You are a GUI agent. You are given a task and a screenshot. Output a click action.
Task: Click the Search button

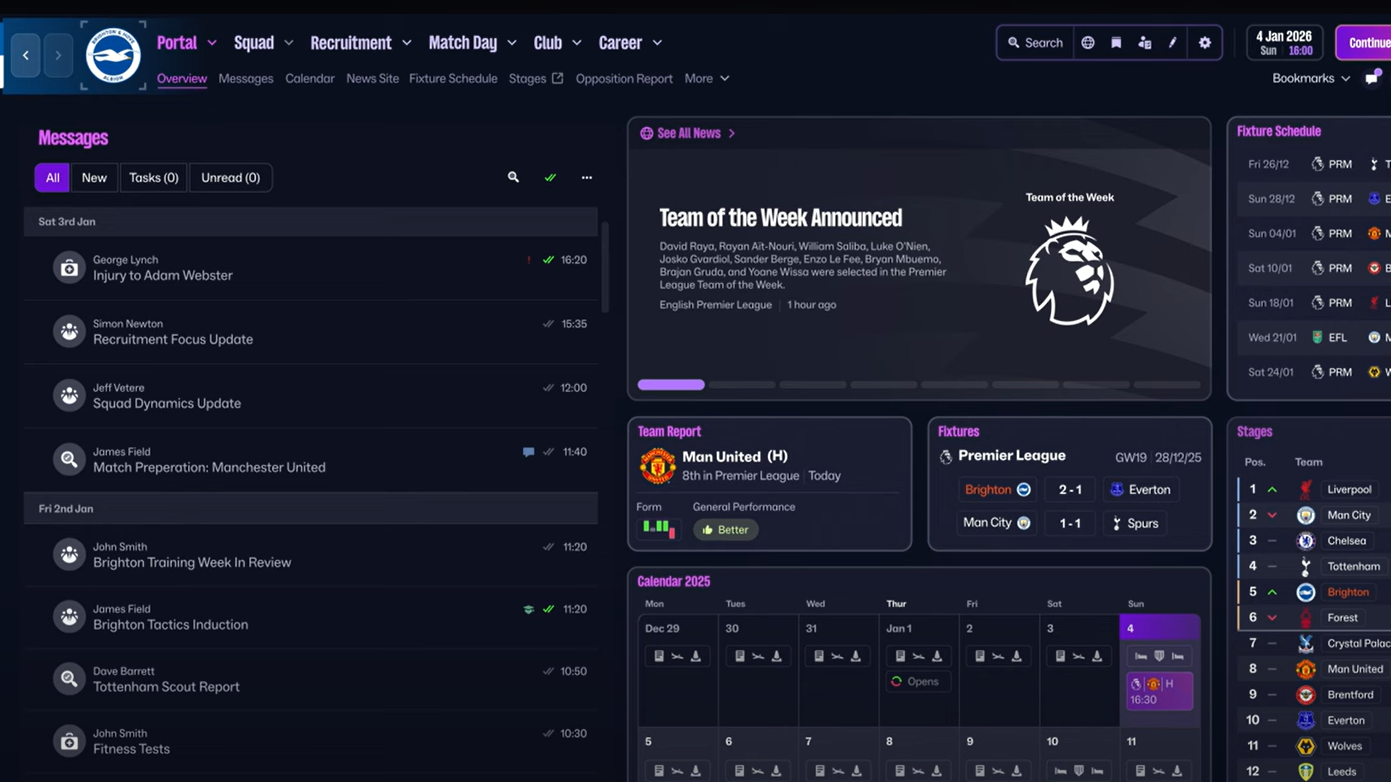pyautogui.click(x=1035, y=43)
